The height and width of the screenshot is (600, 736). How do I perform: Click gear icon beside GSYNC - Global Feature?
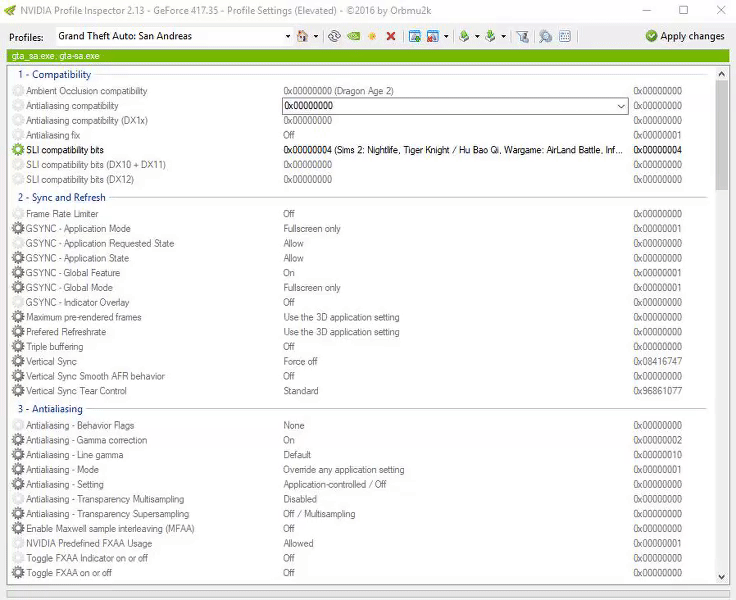coord(18,273)
